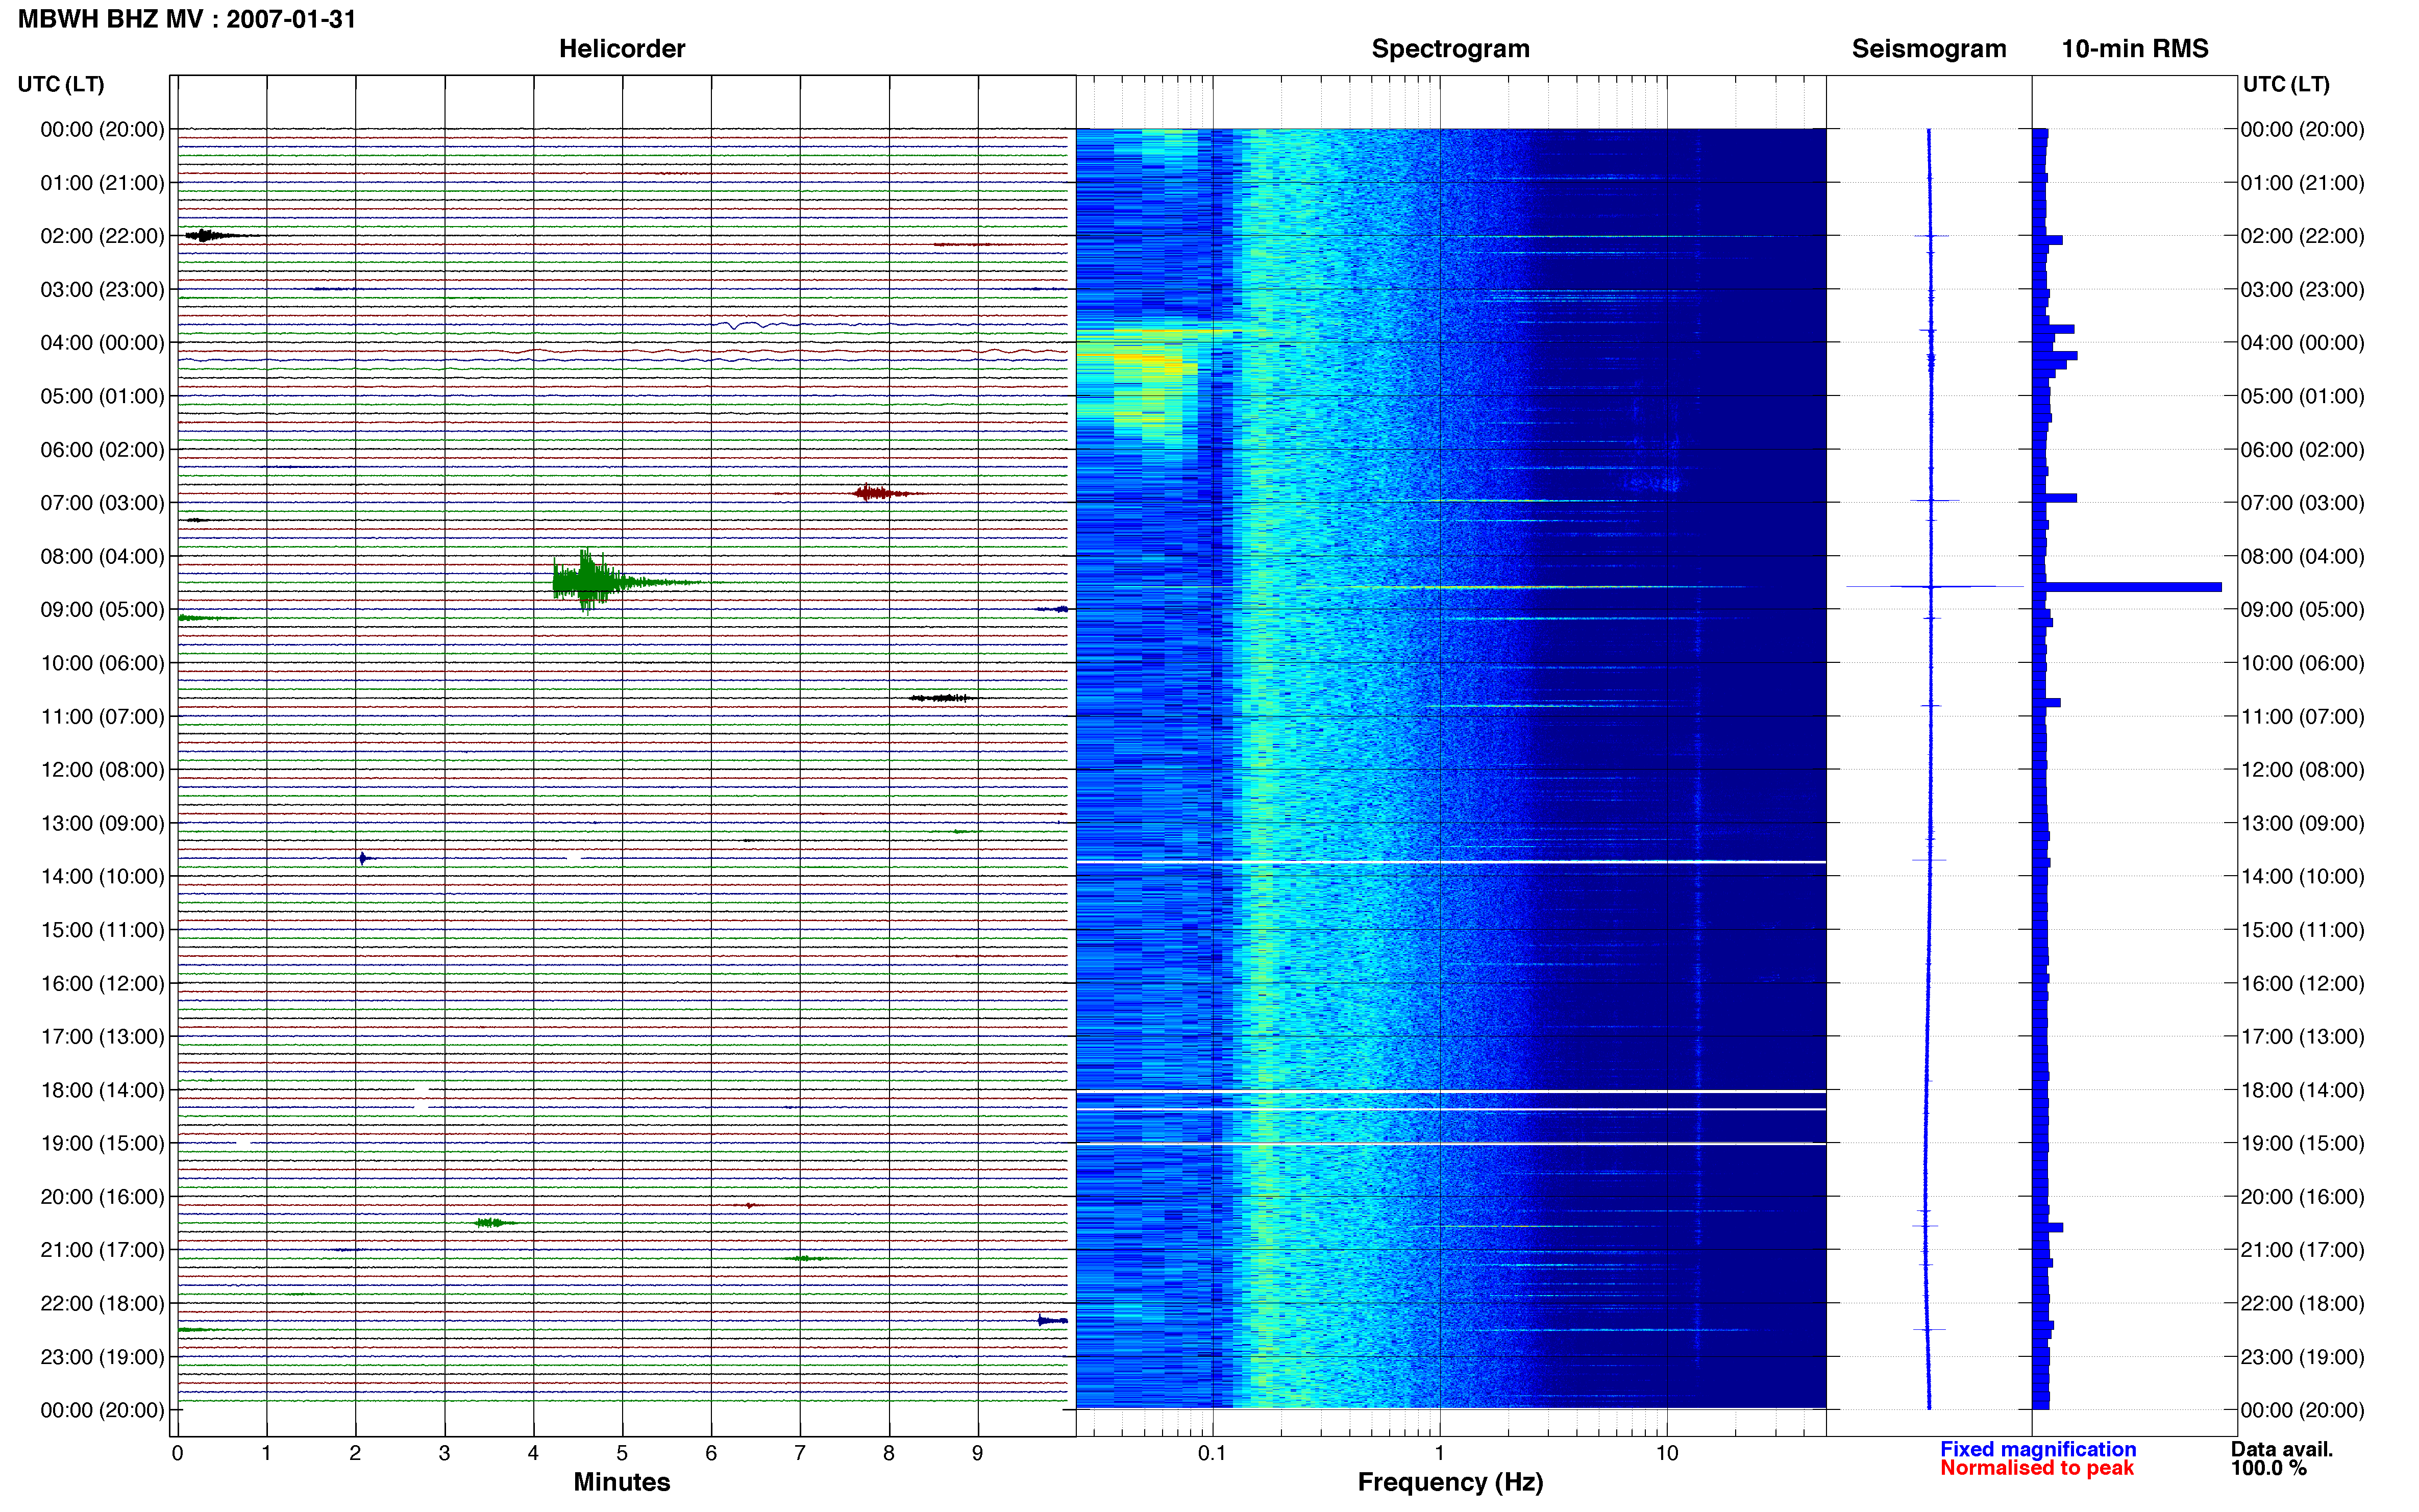
Task: Click '23:00 (19:00)' on the left time axis
Action: [102, 1356]
